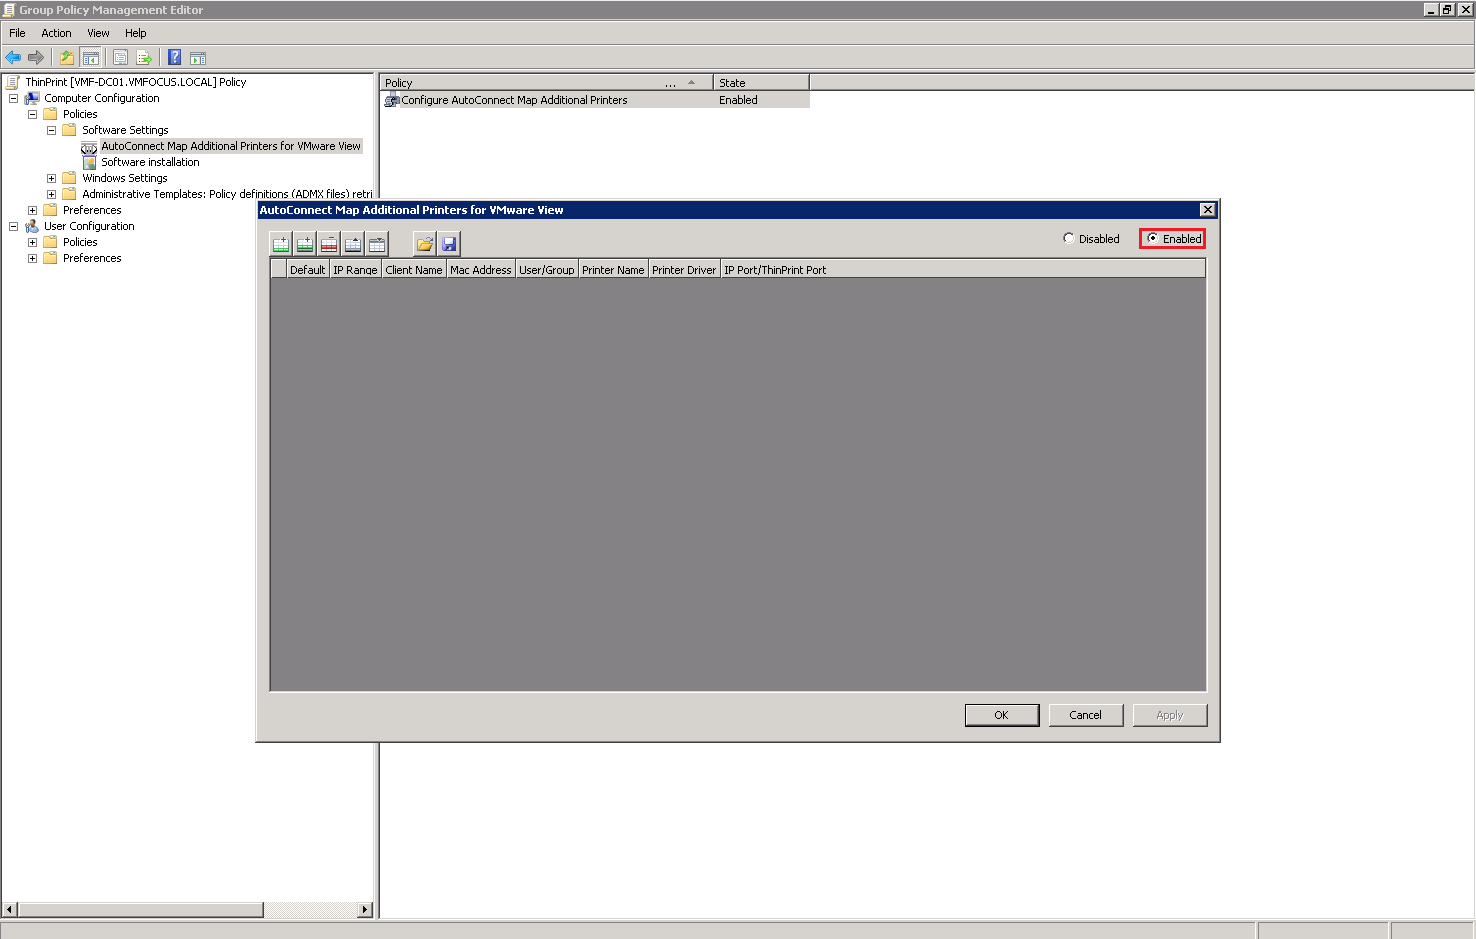Open the View menu

(x=98, y=33)
